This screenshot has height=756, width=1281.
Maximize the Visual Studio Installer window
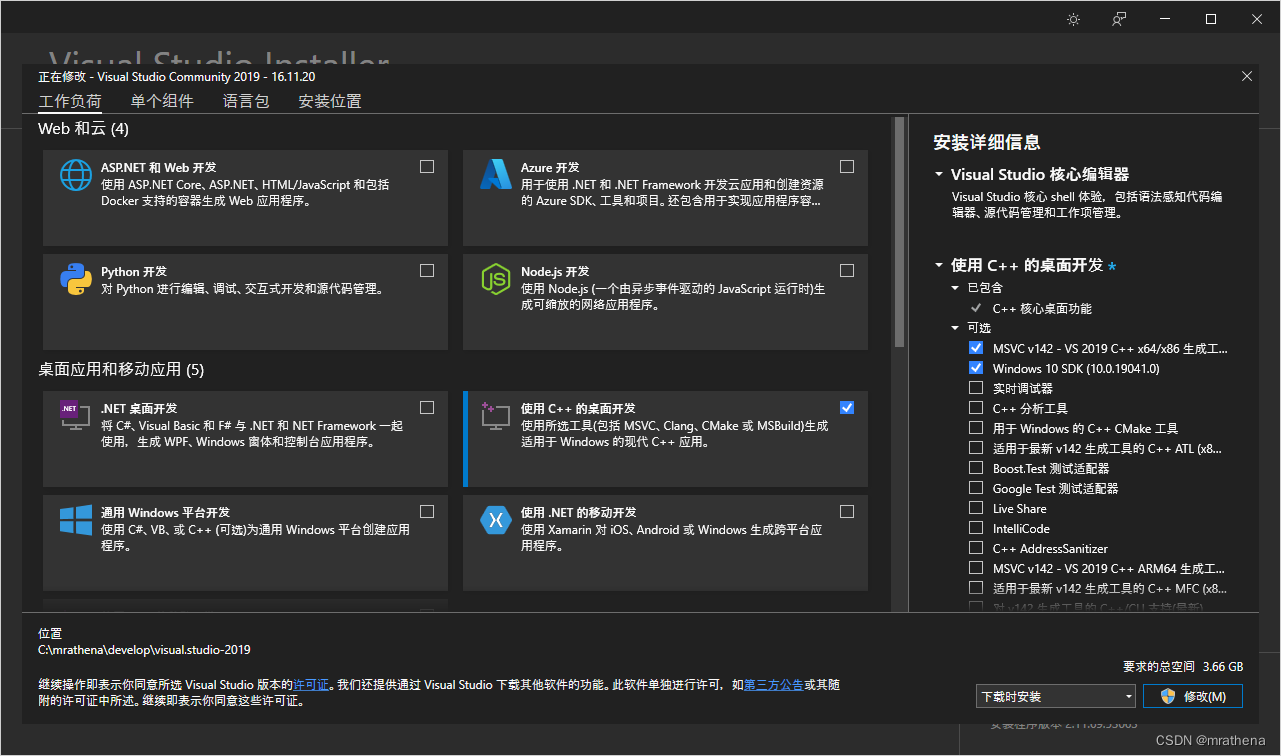1211,19
